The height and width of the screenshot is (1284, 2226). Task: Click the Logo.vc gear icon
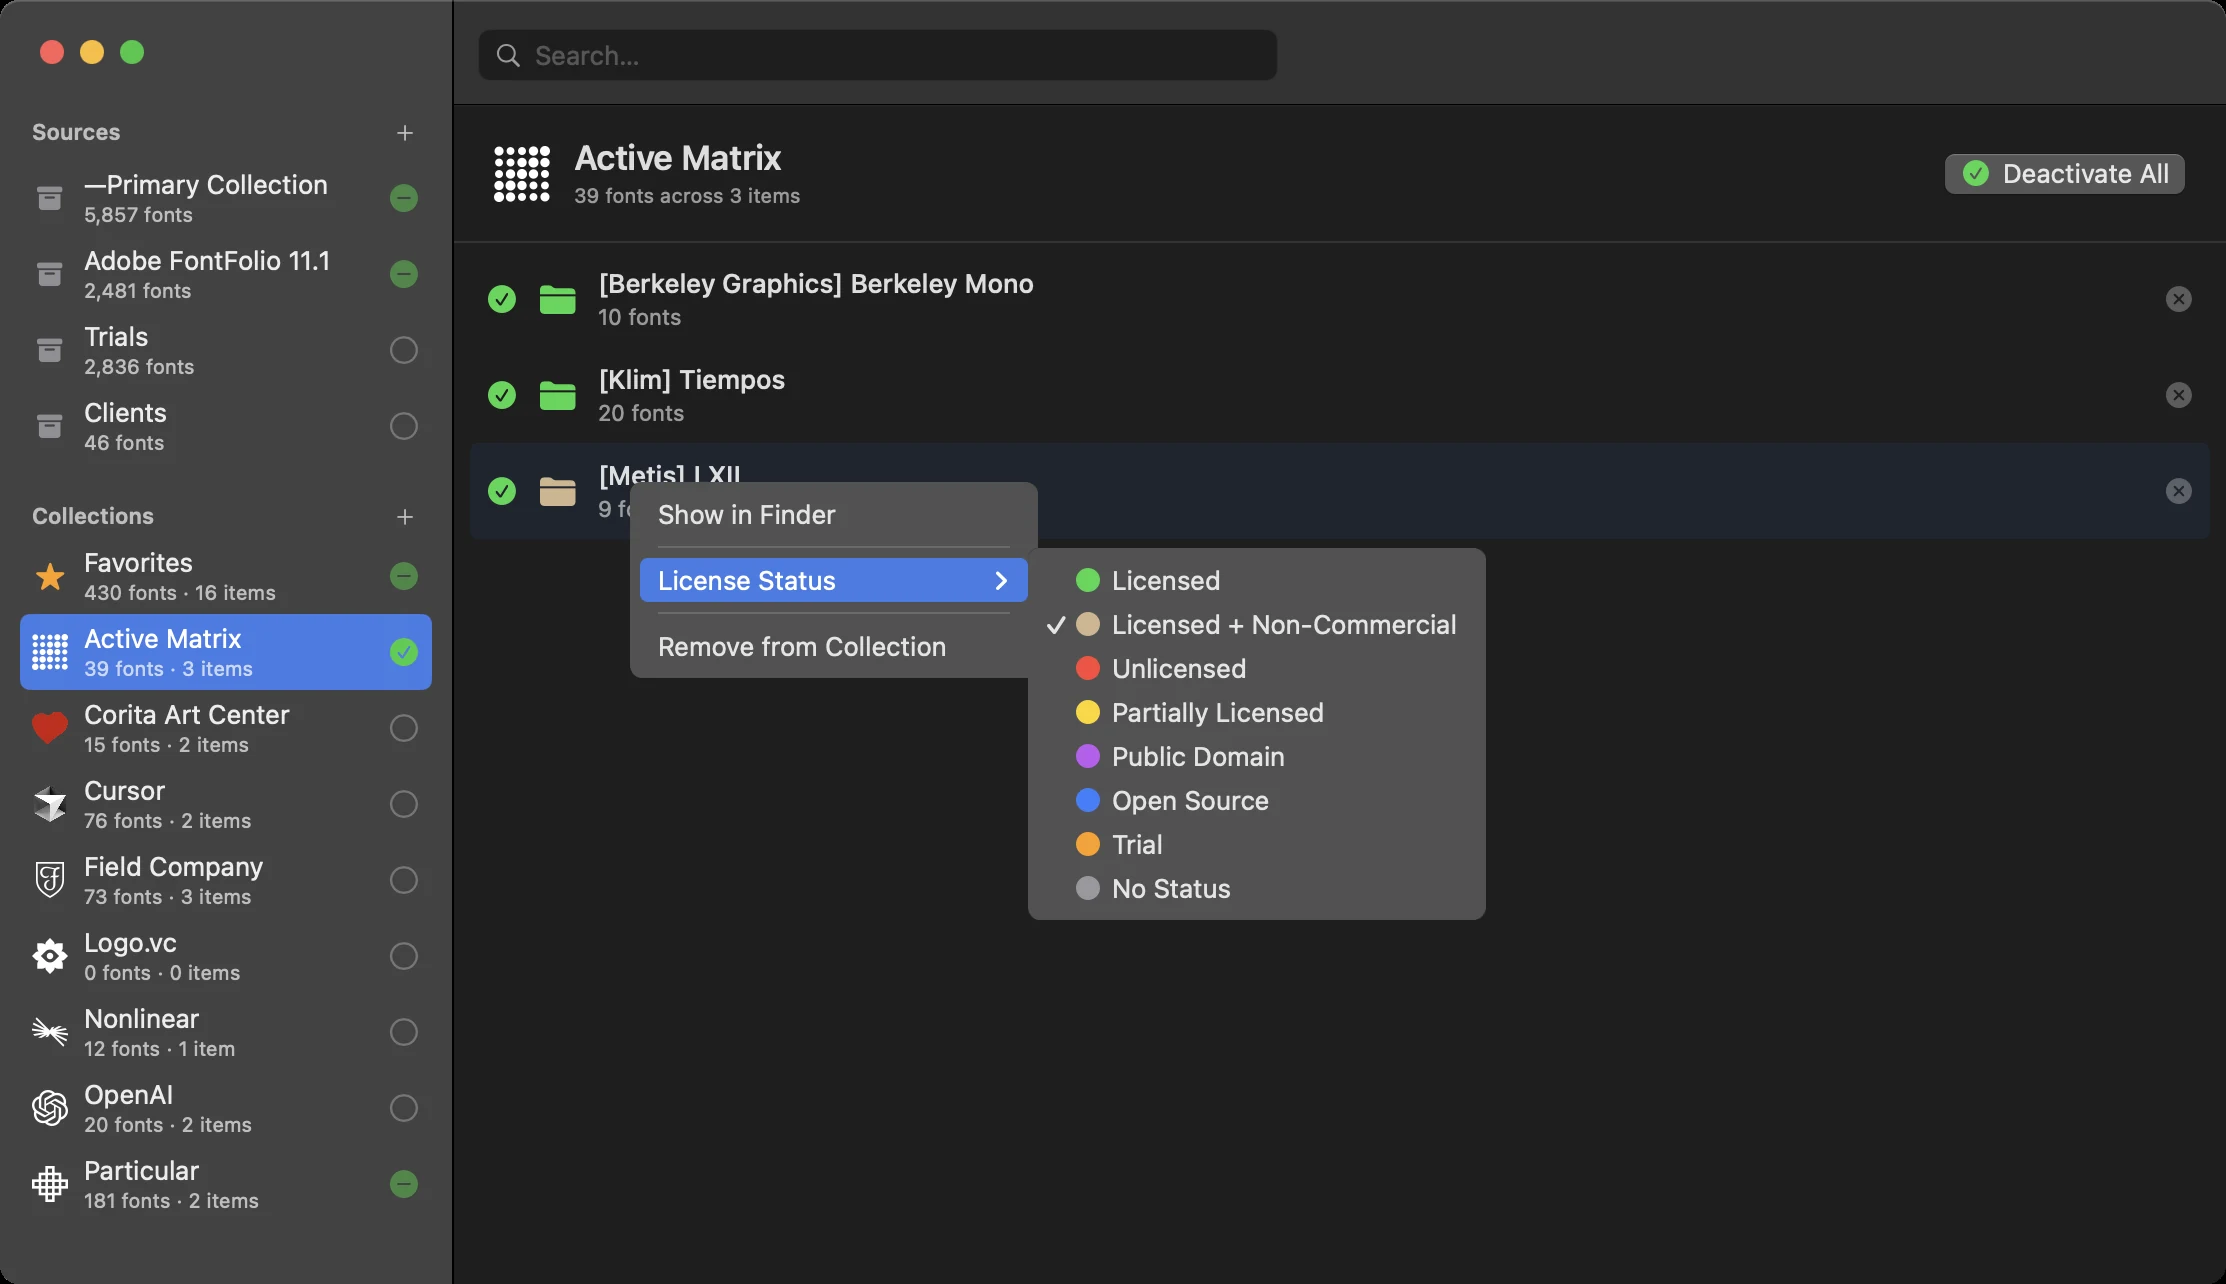[50, 956]
